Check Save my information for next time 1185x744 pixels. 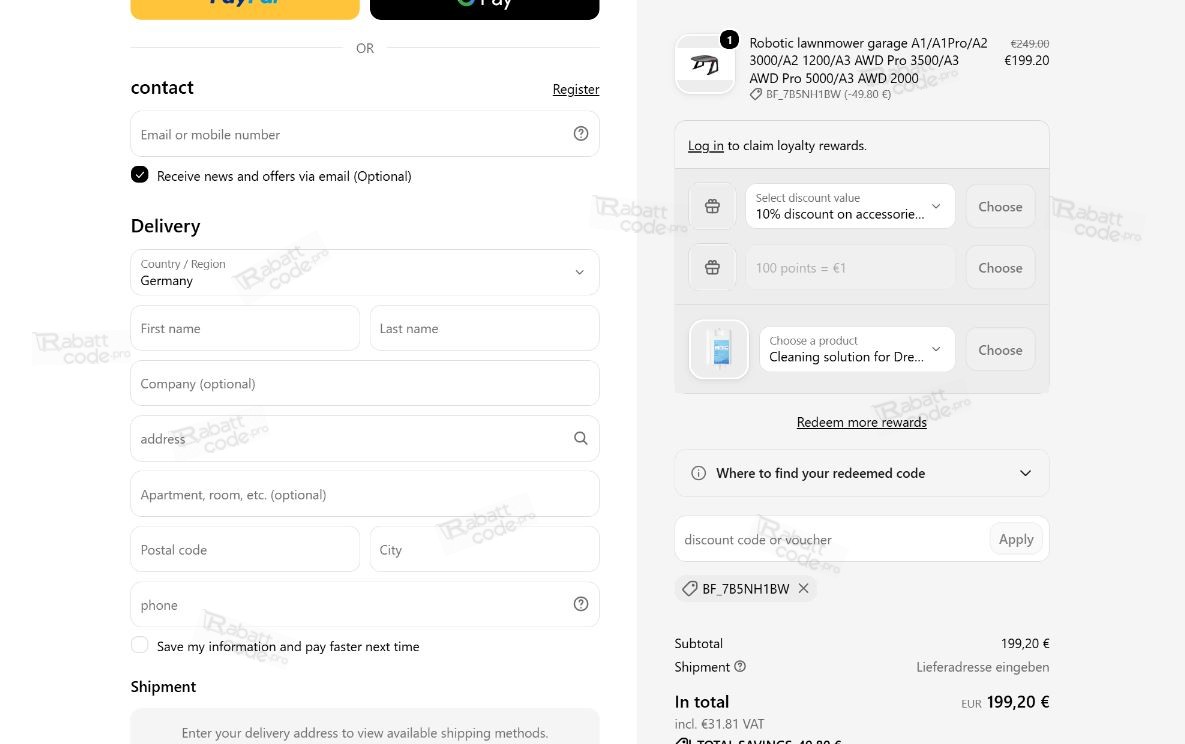140,645
